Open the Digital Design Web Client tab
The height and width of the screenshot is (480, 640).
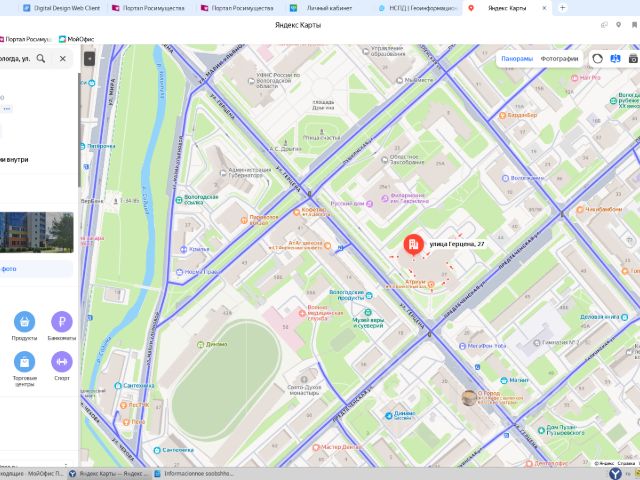[62, 8]
